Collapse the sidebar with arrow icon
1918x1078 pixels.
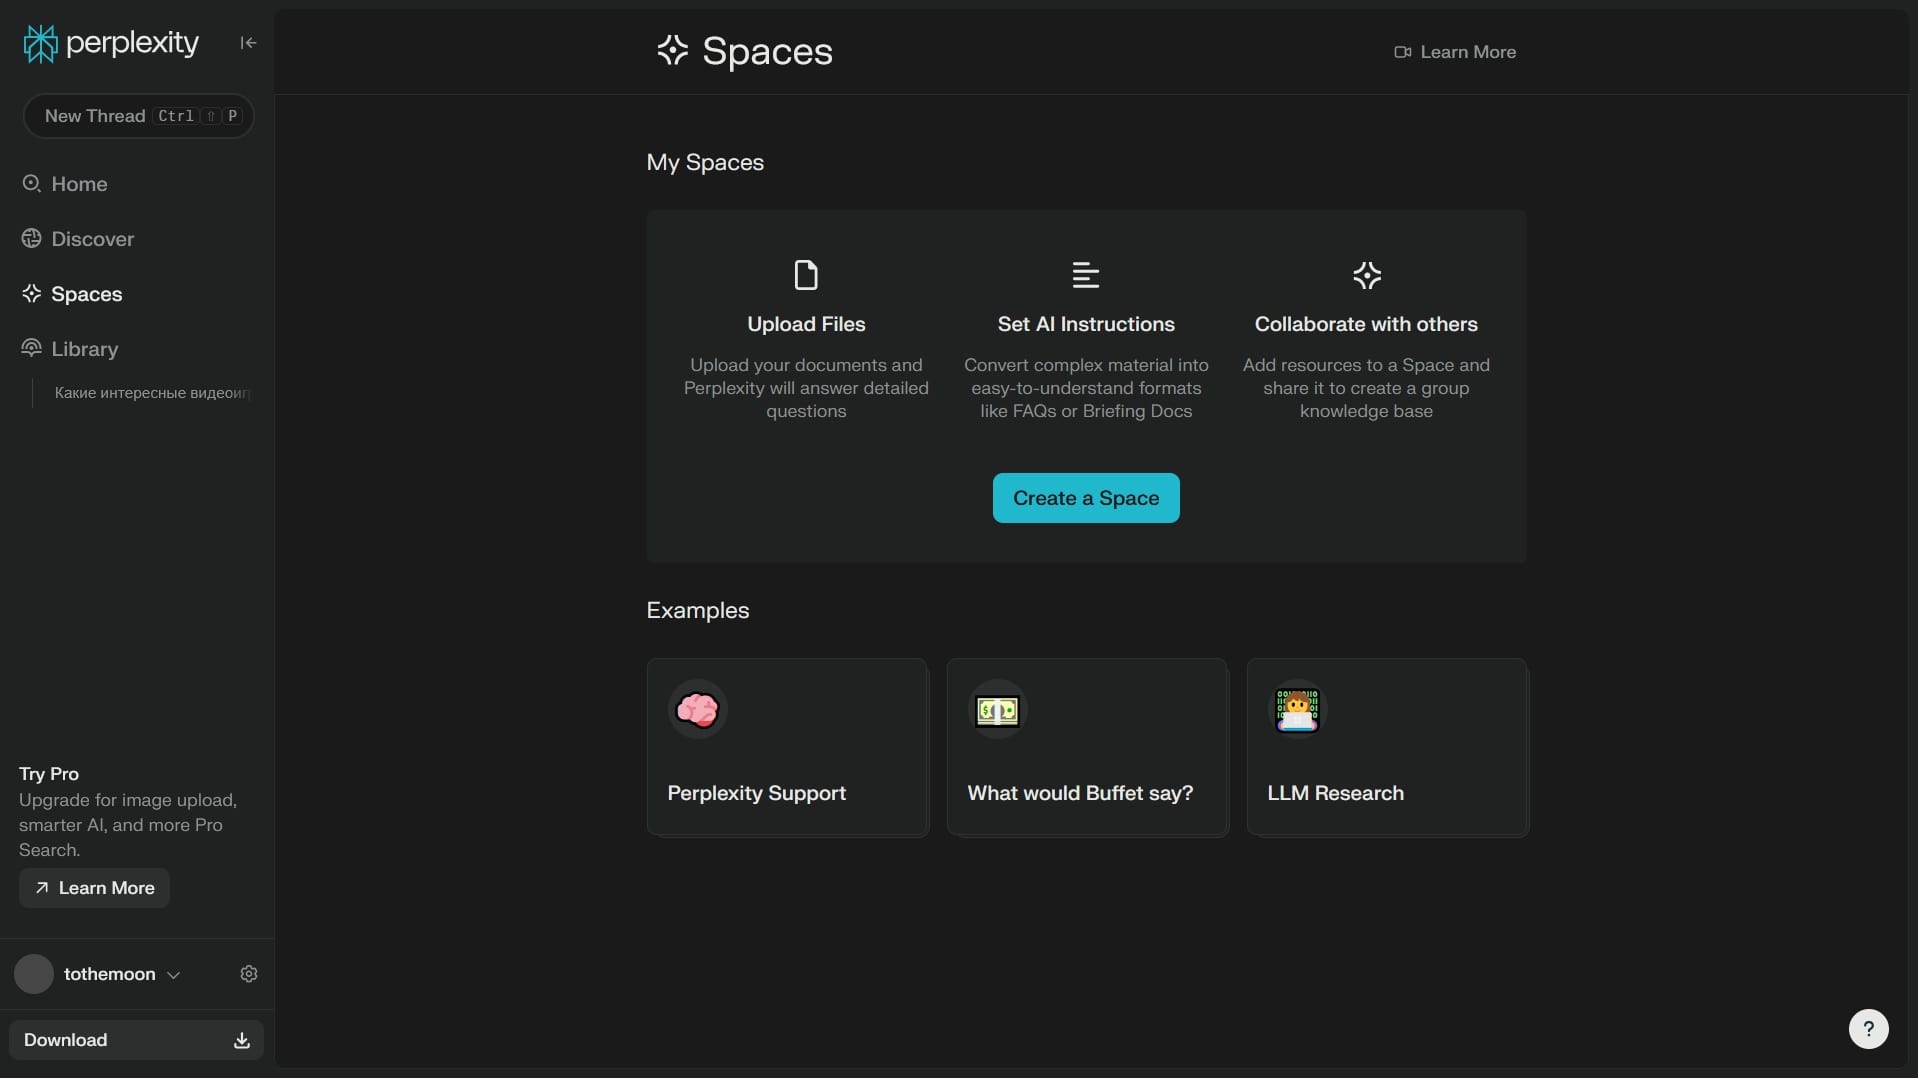(248, 42)
